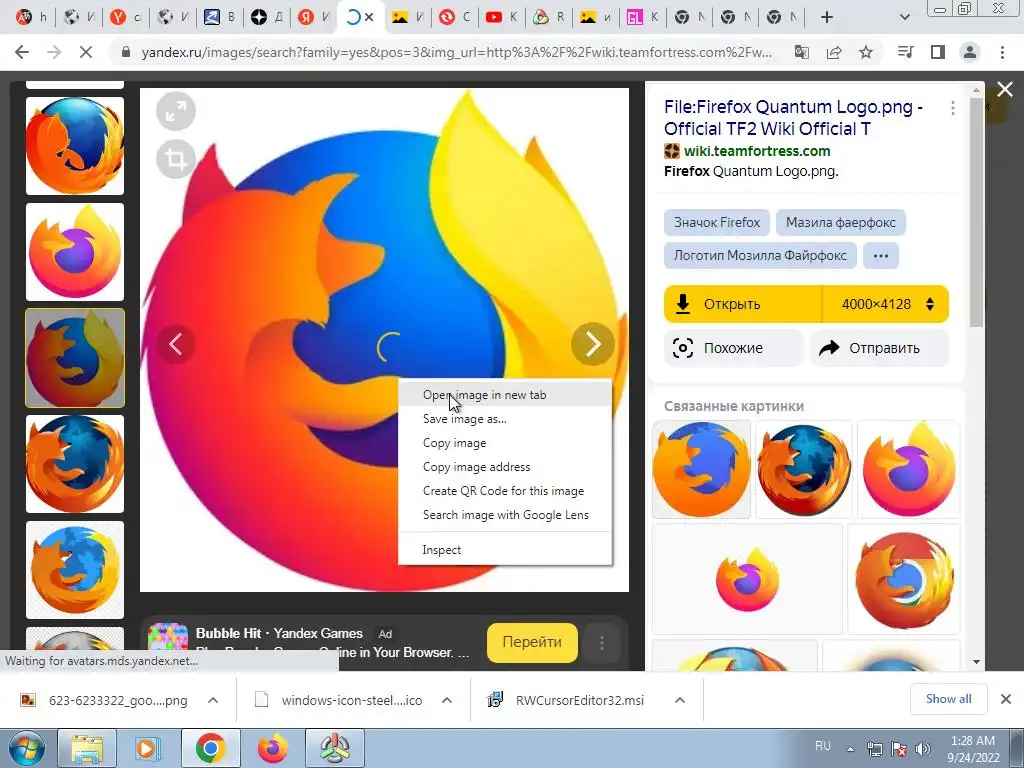The image size is (1024, 768).
Task: Close the image viewer with X
Action: pos(1005,89)
